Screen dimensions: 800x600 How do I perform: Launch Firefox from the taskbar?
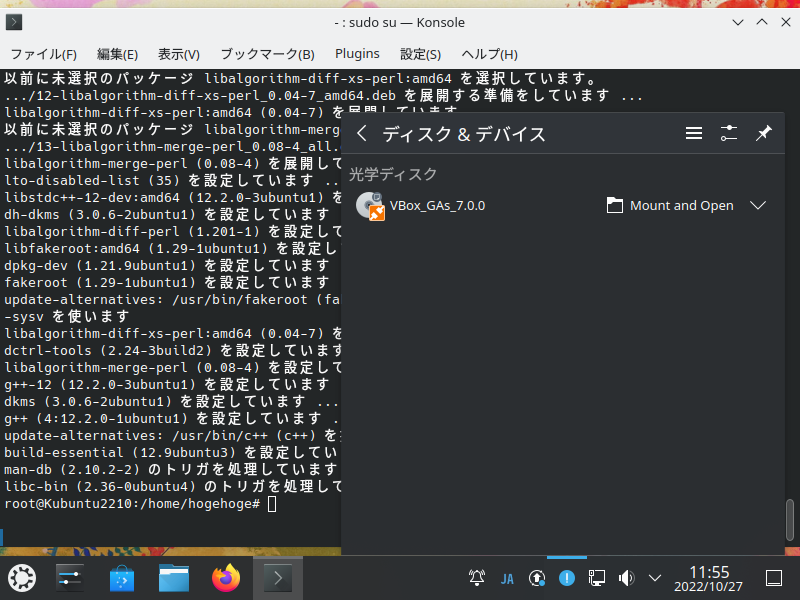(226, 578)
